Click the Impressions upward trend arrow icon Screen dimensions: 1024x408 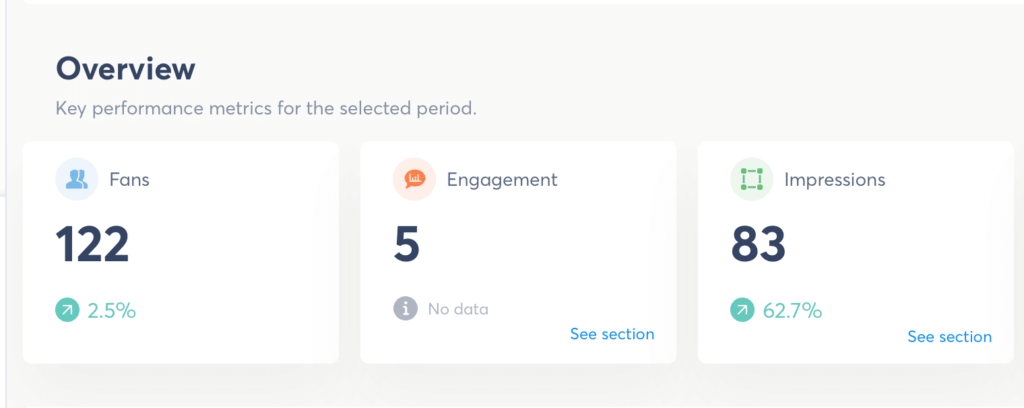[742, 310]
